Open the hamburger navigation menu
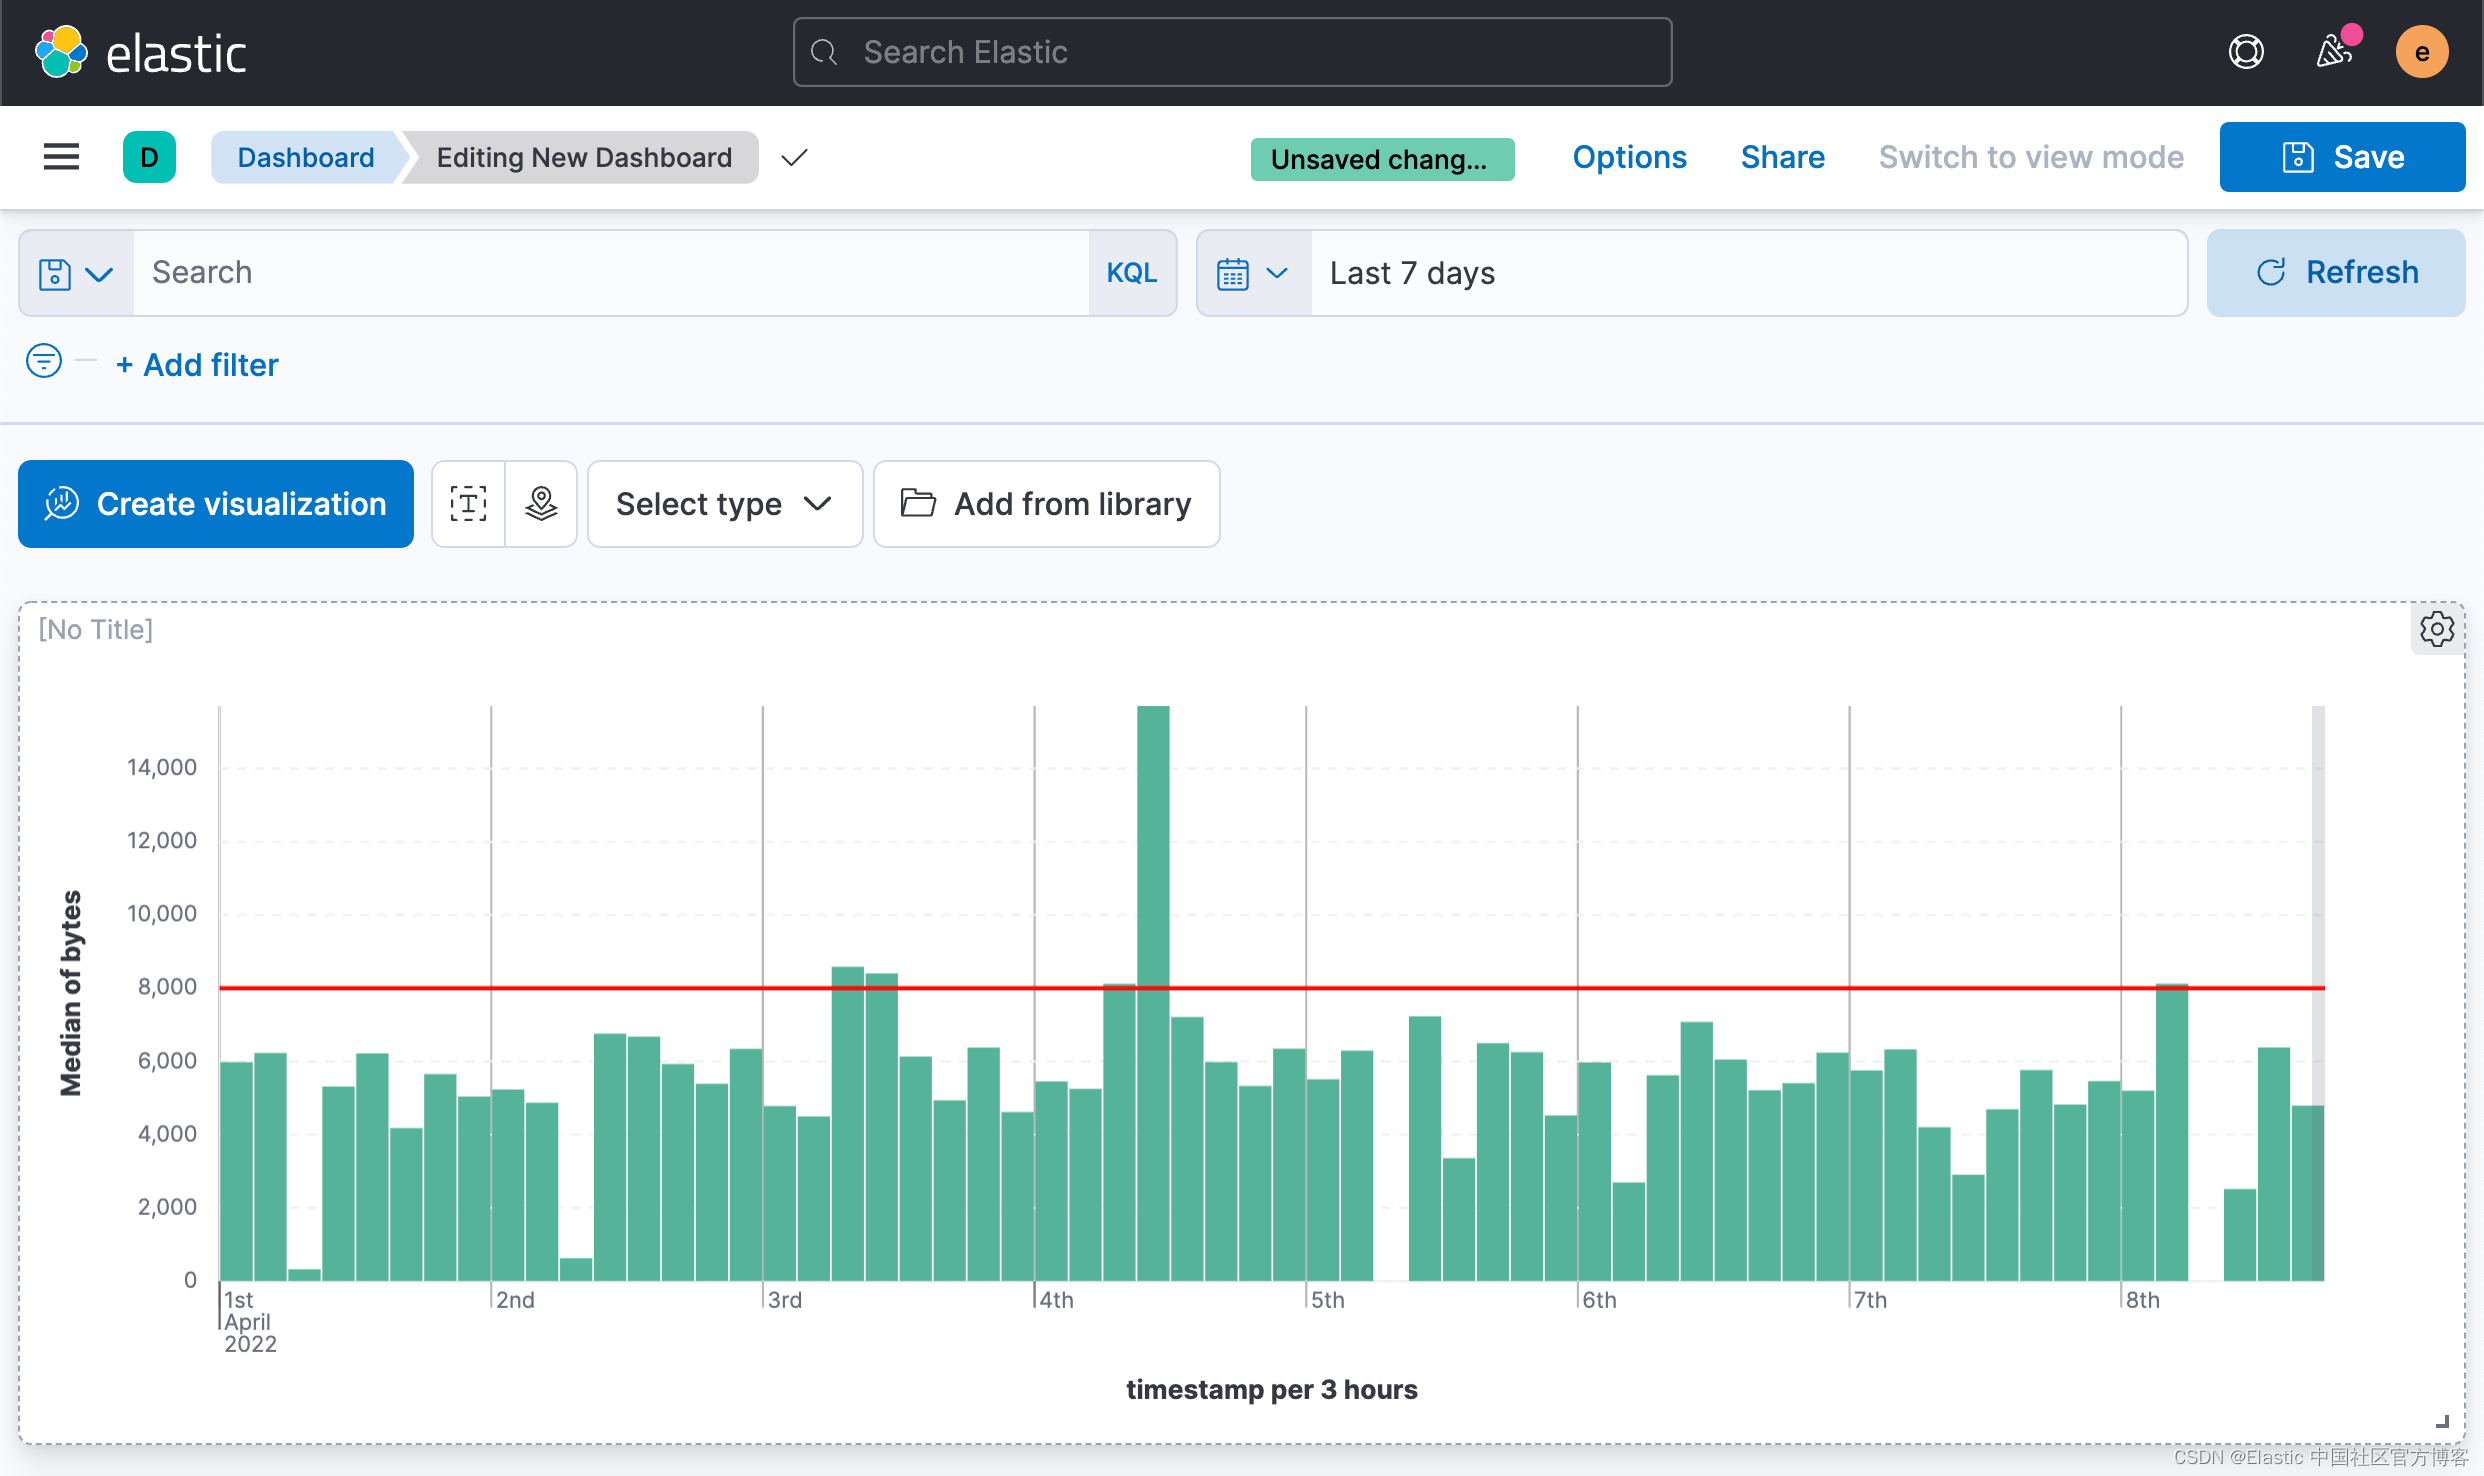The width and height of the screenshot is (2484, 1476). pyautogui.click(x=61, y=157)
